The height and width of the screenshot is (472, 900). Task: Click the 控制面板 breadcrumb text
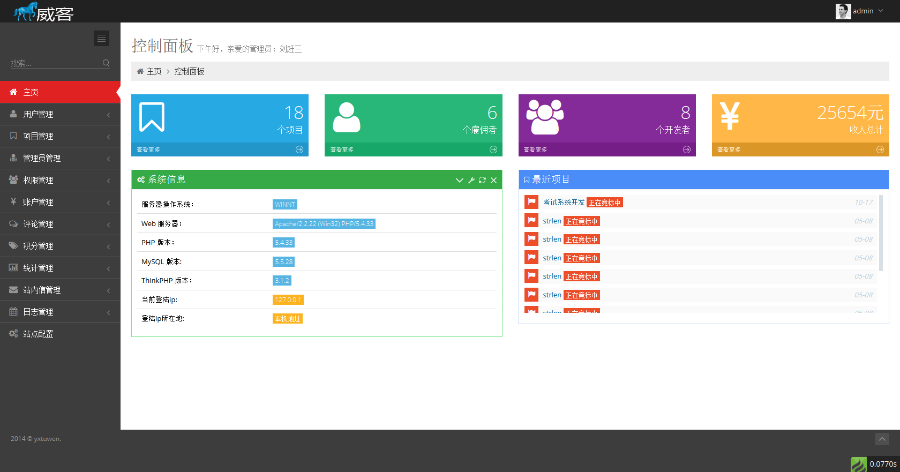coord(189,71)
